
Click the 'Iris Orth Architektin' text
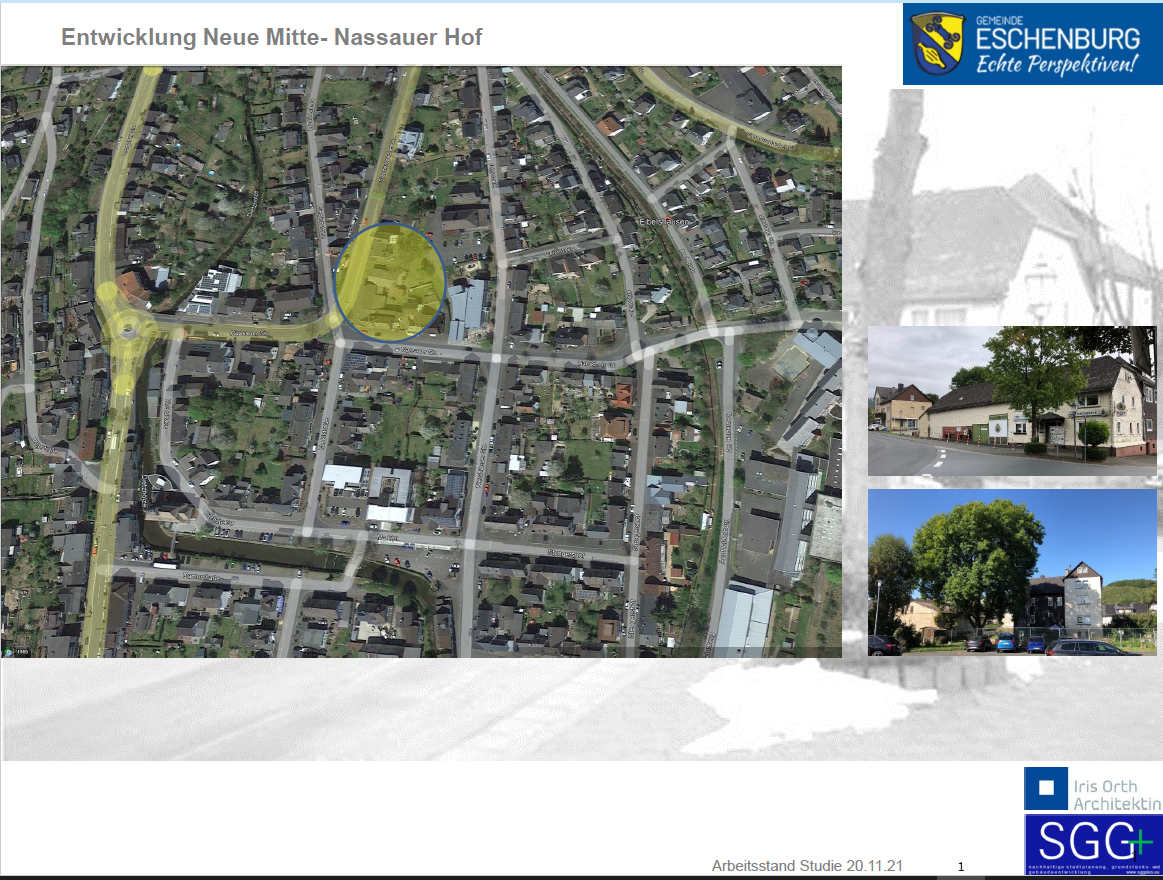1116,795
